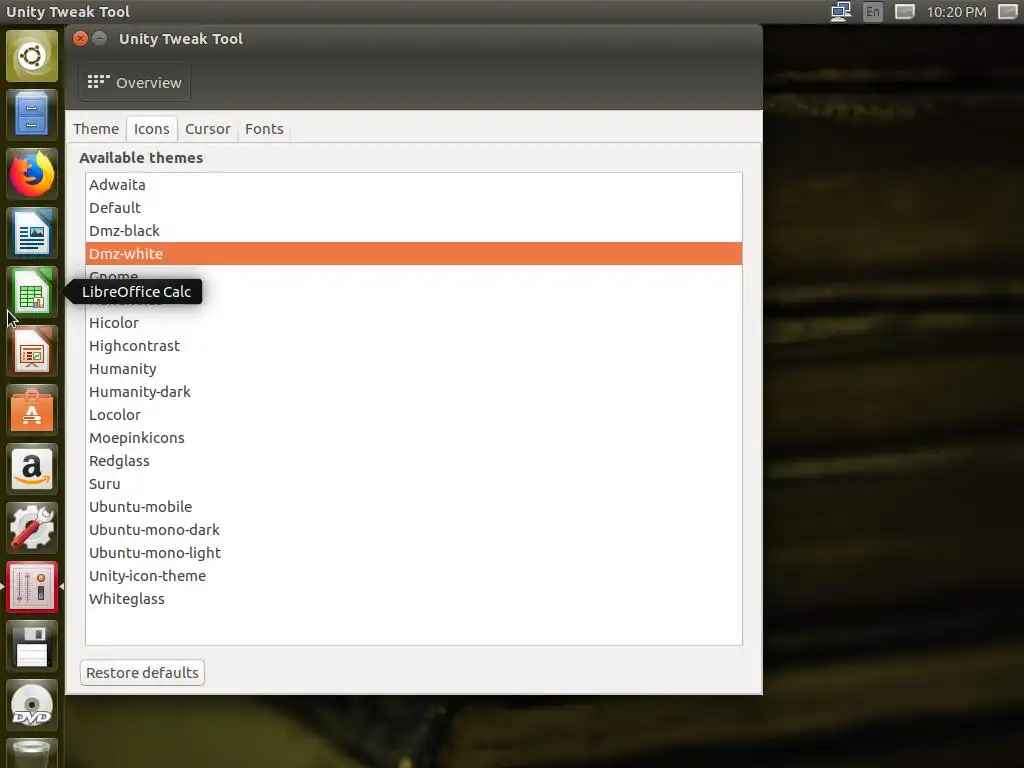Open the Trash icon at the launcher's end

coord(32,753)
